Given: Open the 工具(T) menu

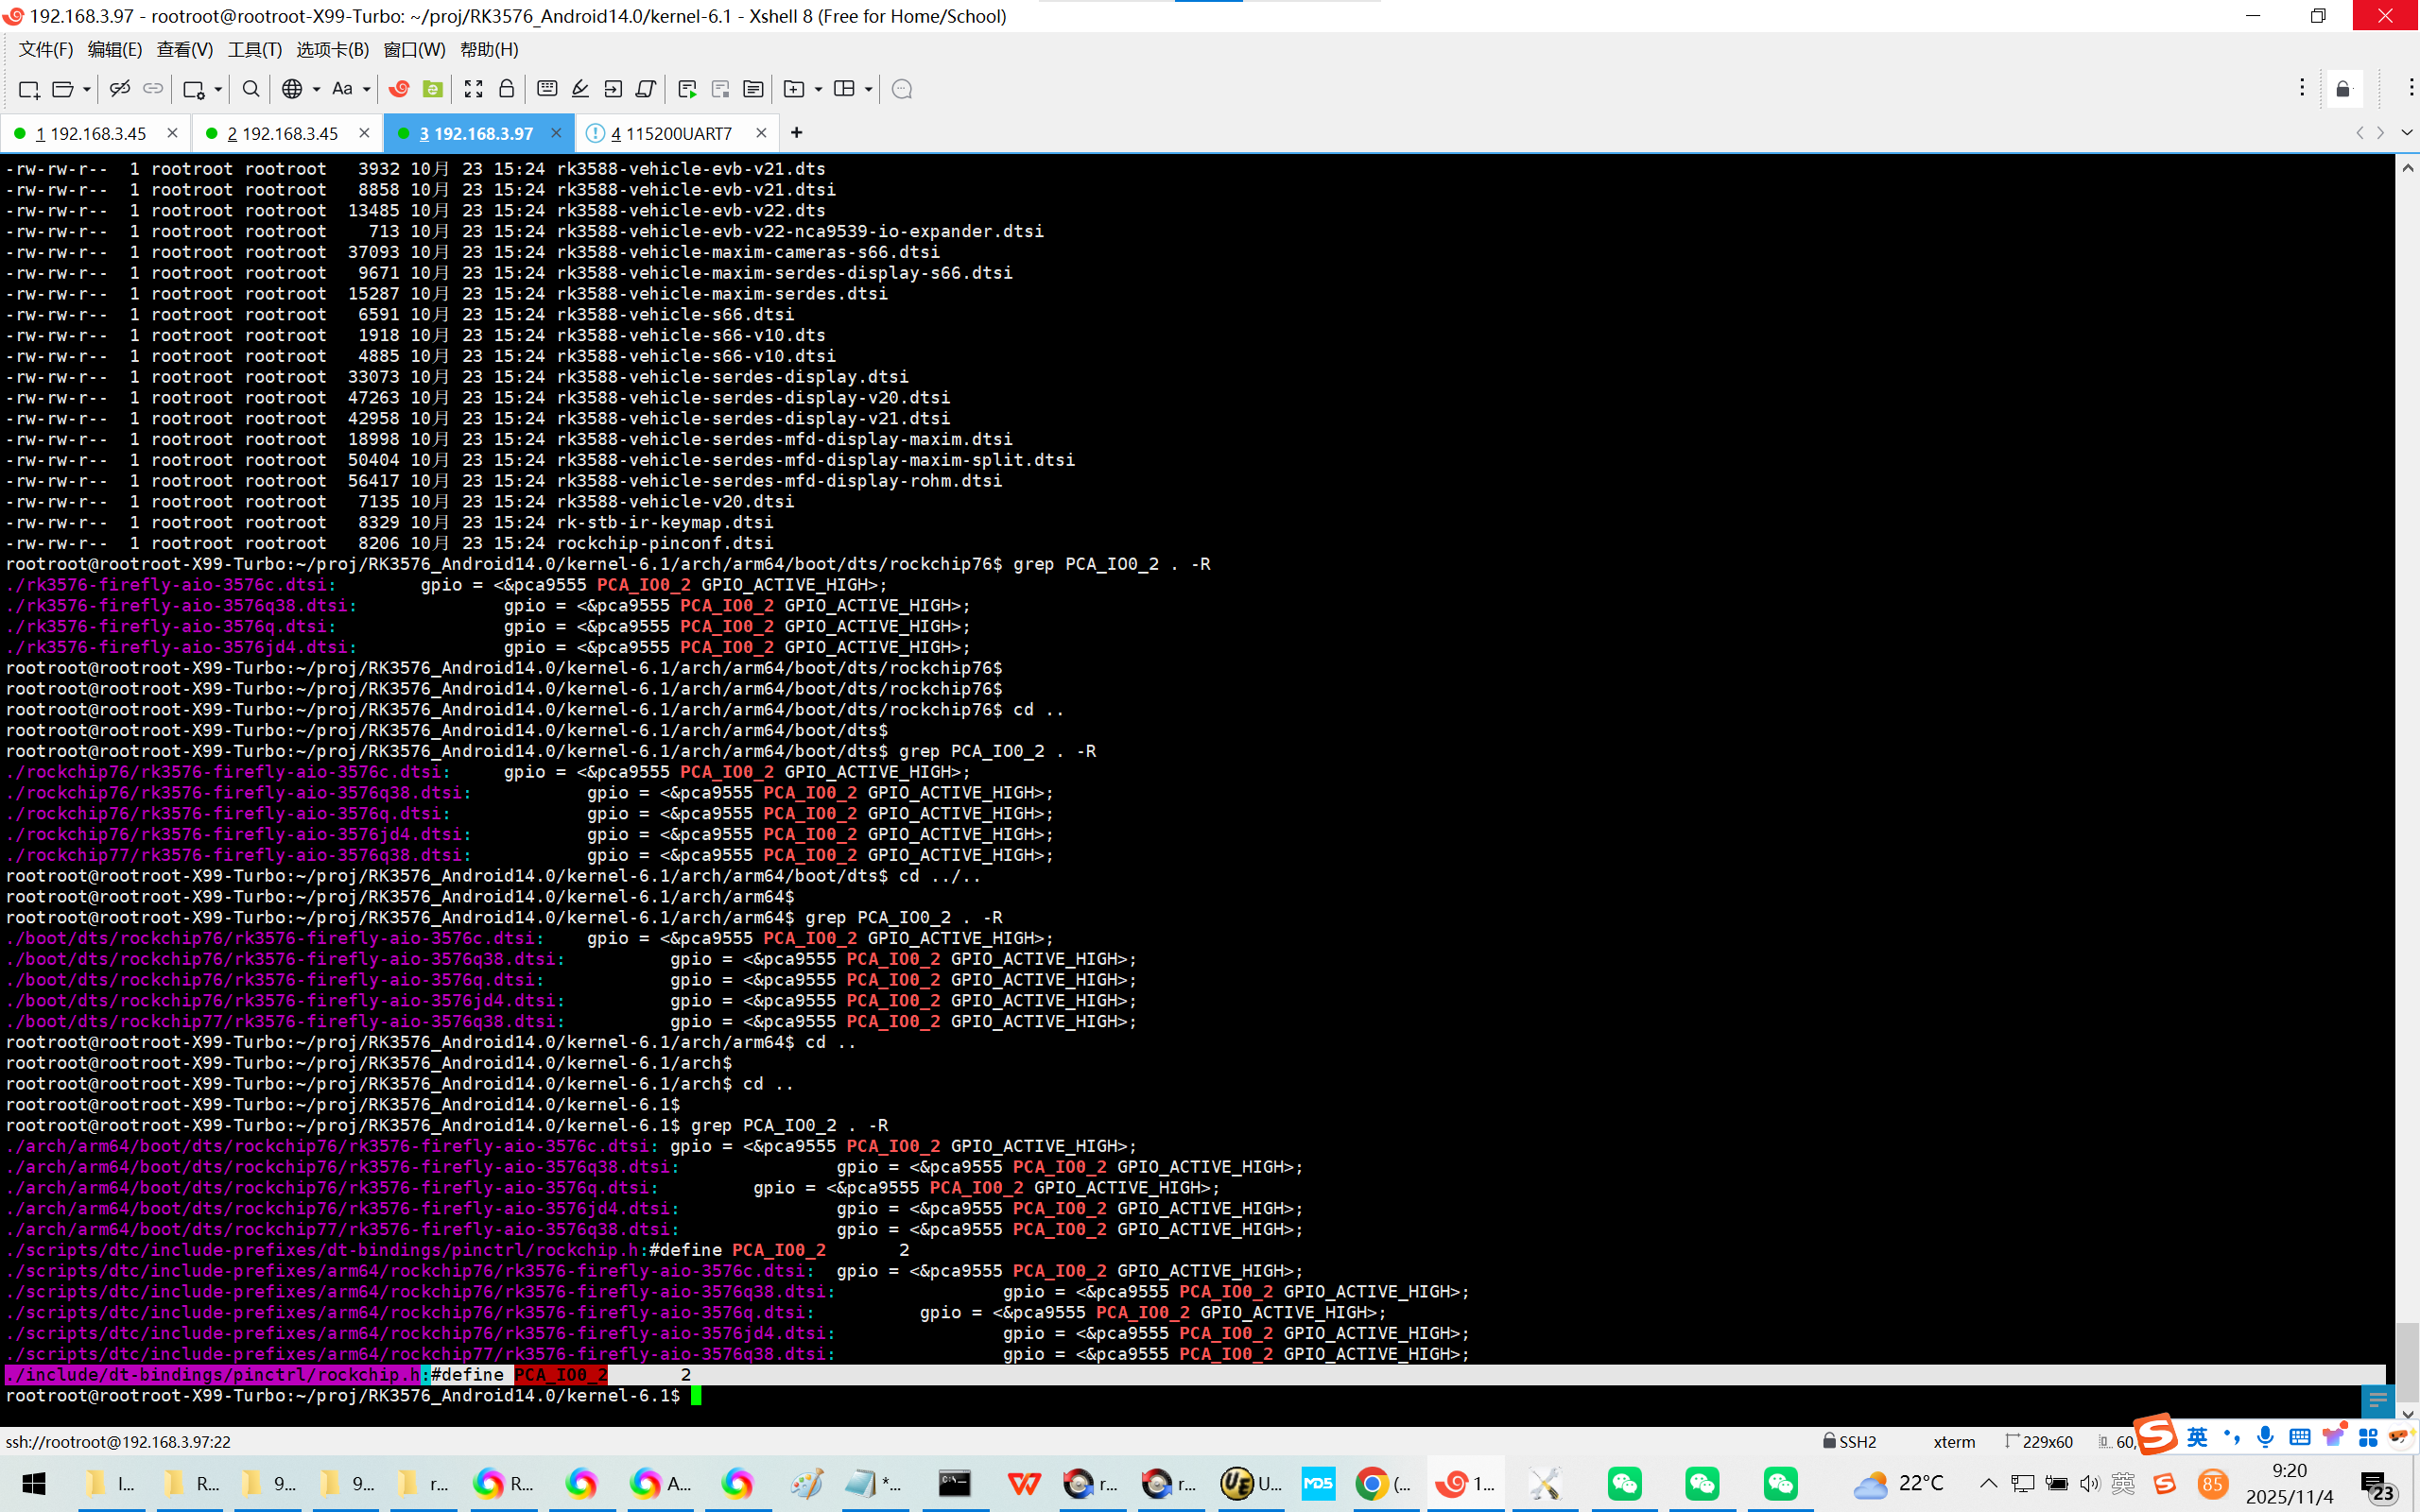Looking at the screenshot, I should click(254, 49).
